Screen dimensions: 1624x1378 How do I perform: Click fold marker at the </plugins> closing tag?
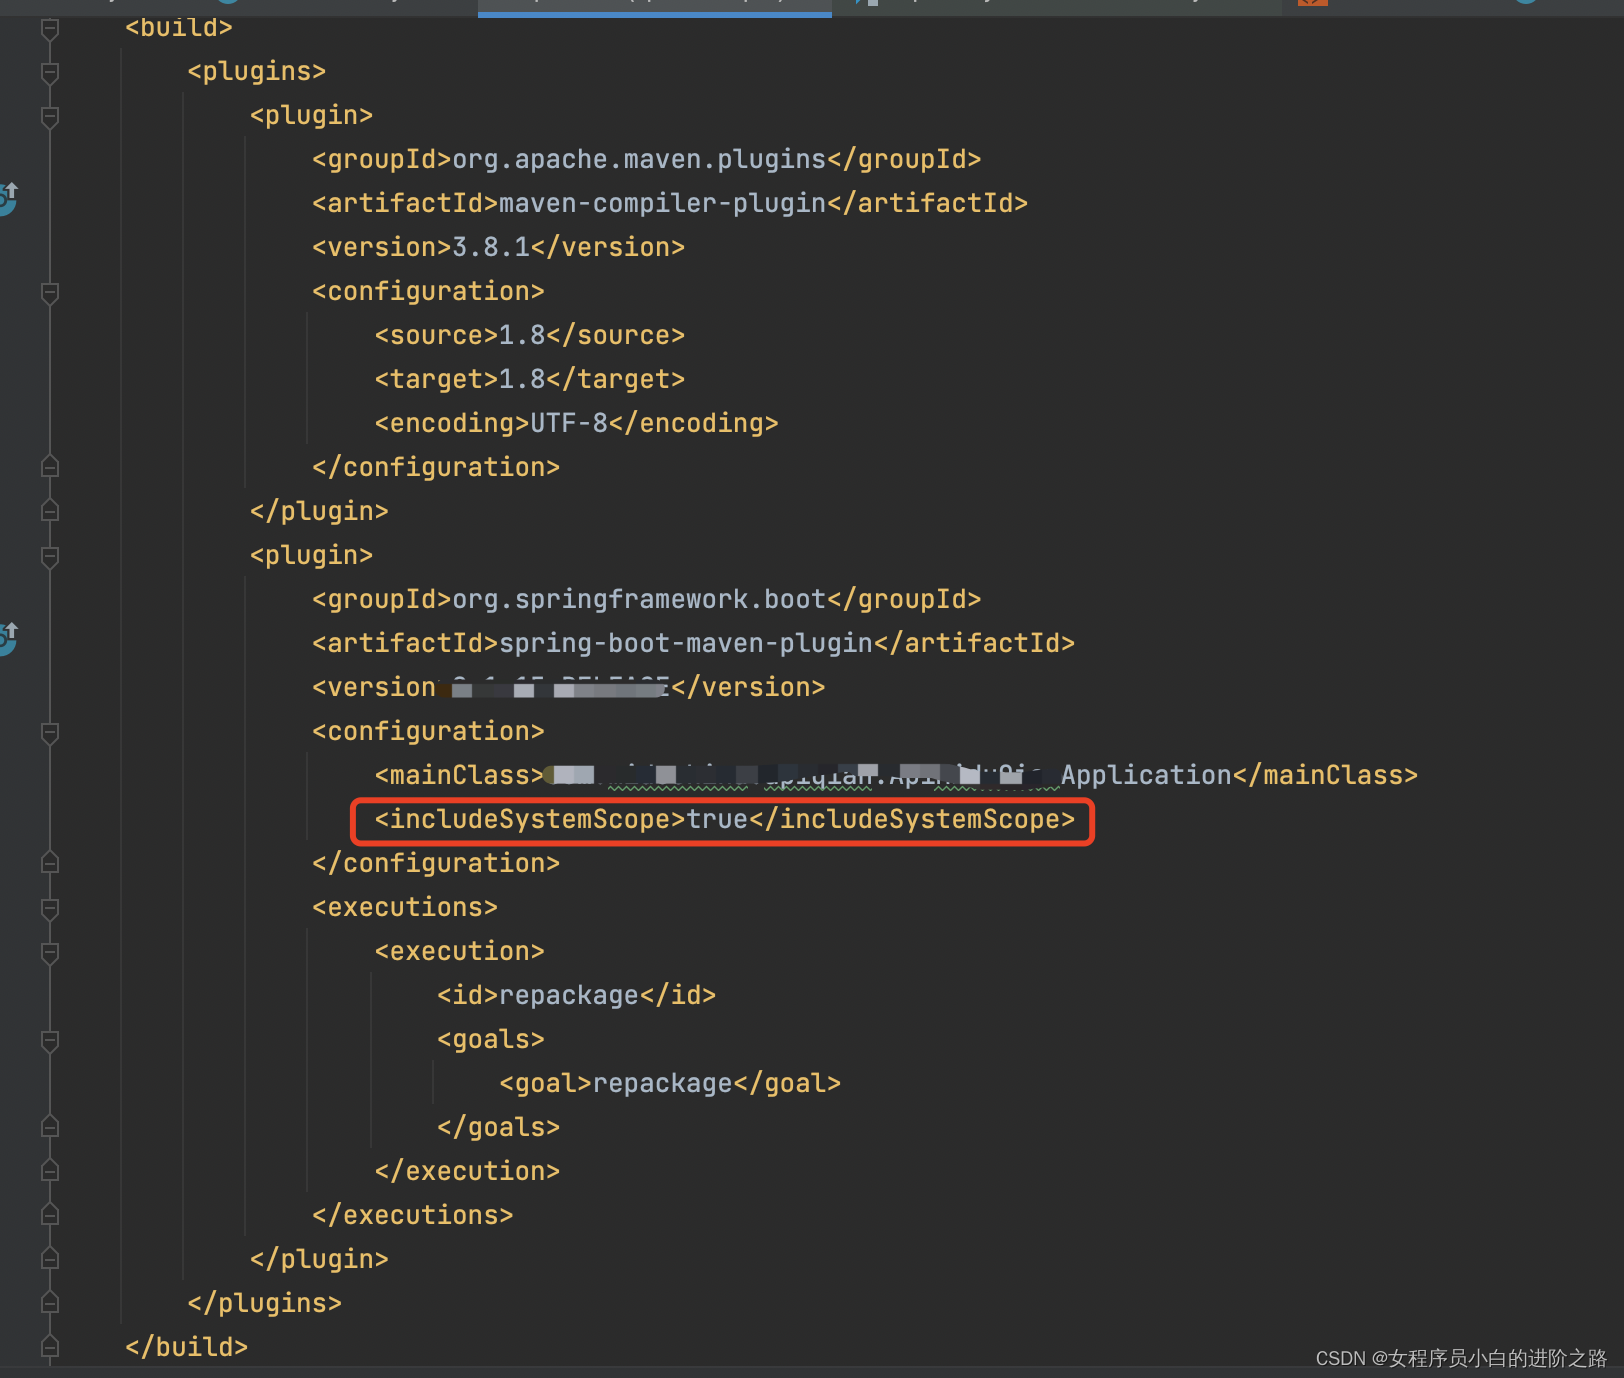click(50, 1303)
